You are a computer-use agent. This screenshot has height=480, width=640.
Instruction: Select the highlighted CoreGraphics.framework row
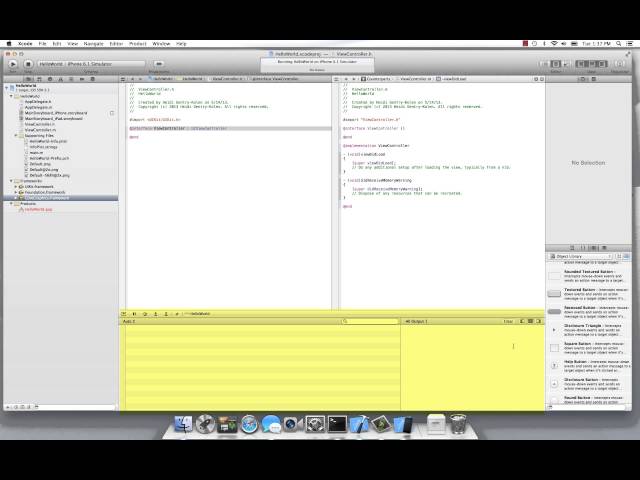click(61, 198)
